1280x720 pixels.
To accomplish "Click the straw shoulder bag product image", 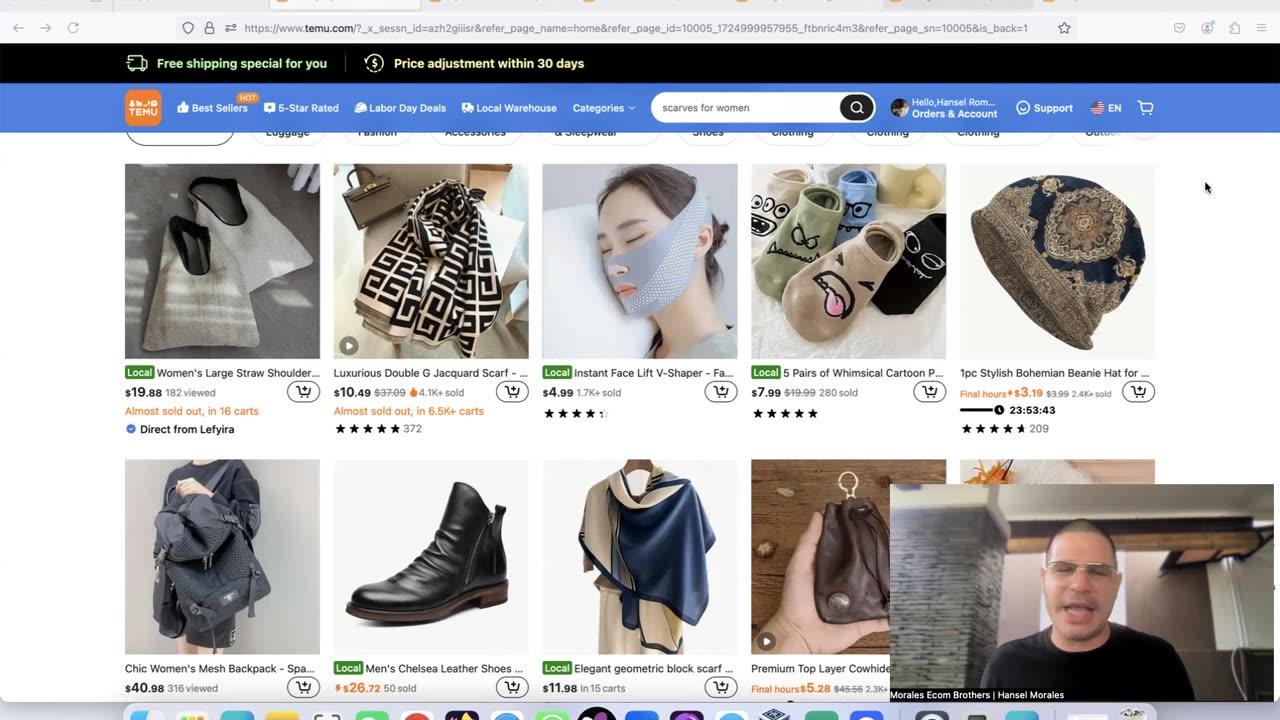I will 222,261.
